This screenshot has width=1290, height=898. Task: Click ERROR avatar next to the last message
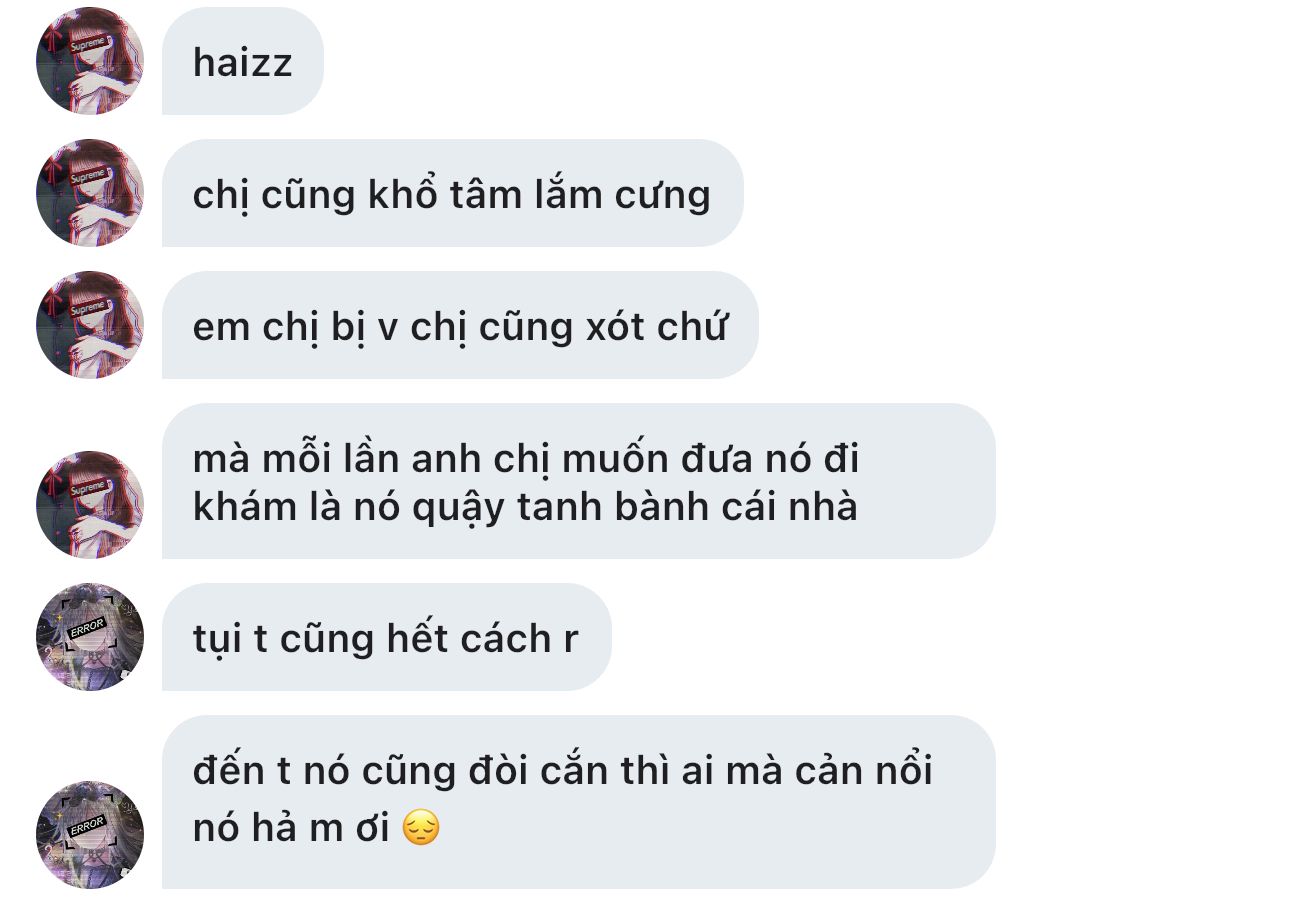[90, 834]
